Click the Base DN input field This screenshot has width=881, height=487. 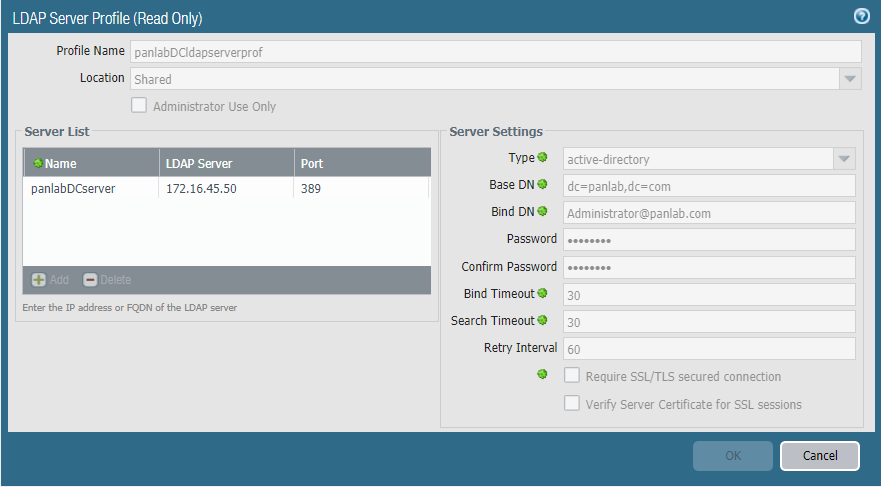click(x=710, y=186)
